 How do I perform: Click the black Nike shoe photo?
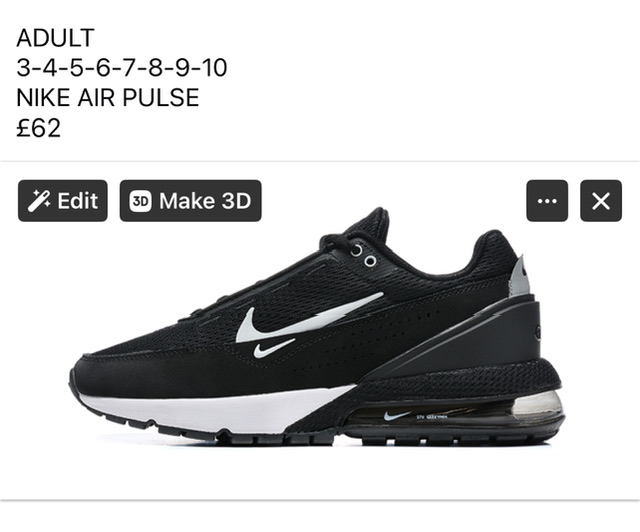click(317, 331)
